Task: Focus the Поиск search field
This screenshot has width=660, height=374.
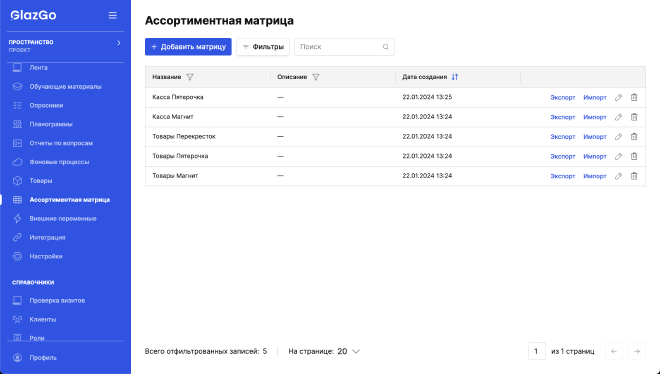Action: coord(344,47)
